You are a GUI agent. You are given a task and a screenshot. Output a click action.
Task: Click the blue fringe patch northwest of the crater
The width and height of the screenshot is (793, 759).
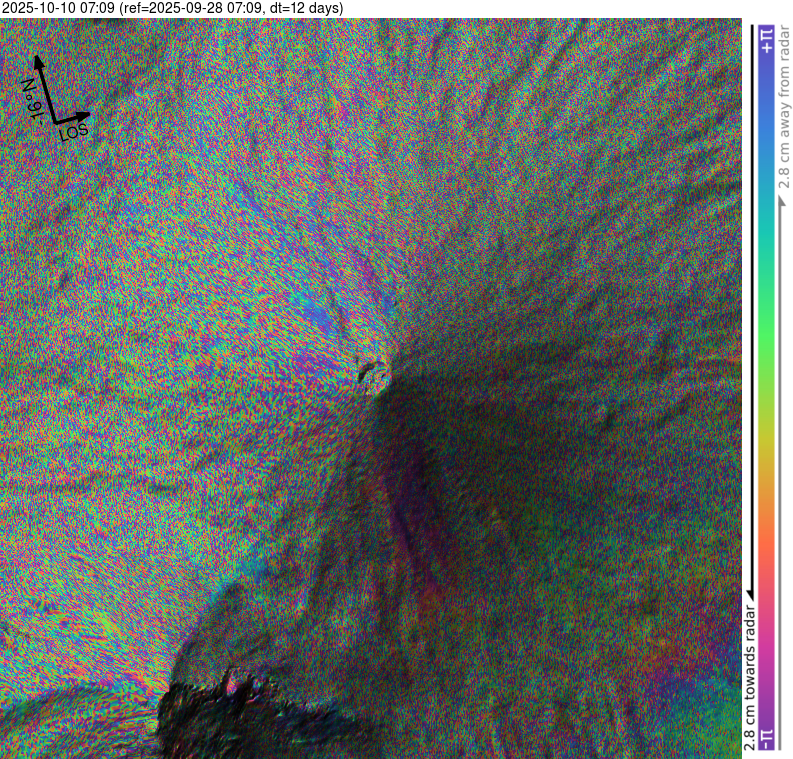pyautogui.click(x=318, y=318)
